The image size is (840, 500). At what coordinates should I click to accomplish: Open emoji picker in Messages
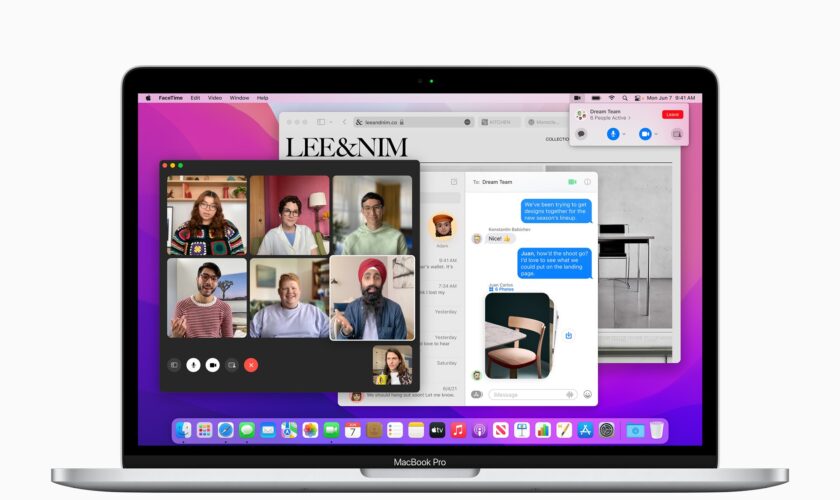click(588, 394)
